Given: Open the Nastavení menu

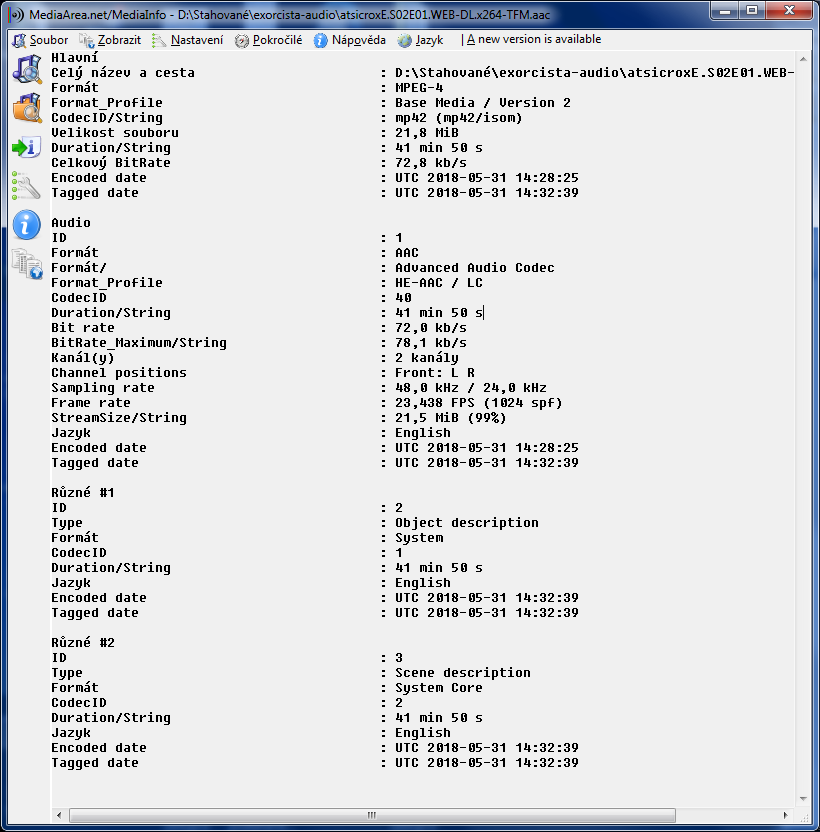Looking at the screenshot, I should point(188,40).
